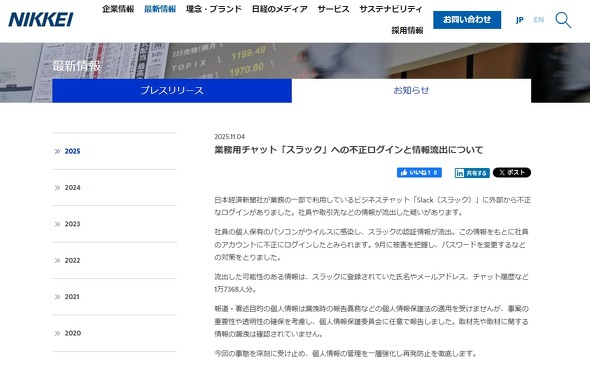Screen dimensions: 590x367
Task: Open 理念・ブランド menu
Action: 214,9
